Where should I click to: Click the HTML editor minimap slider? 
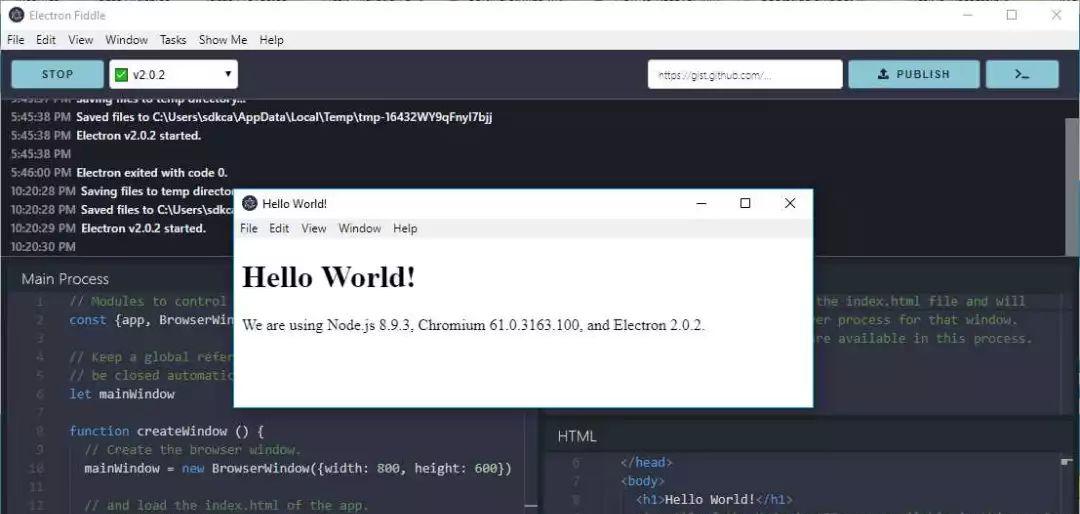1067,460
